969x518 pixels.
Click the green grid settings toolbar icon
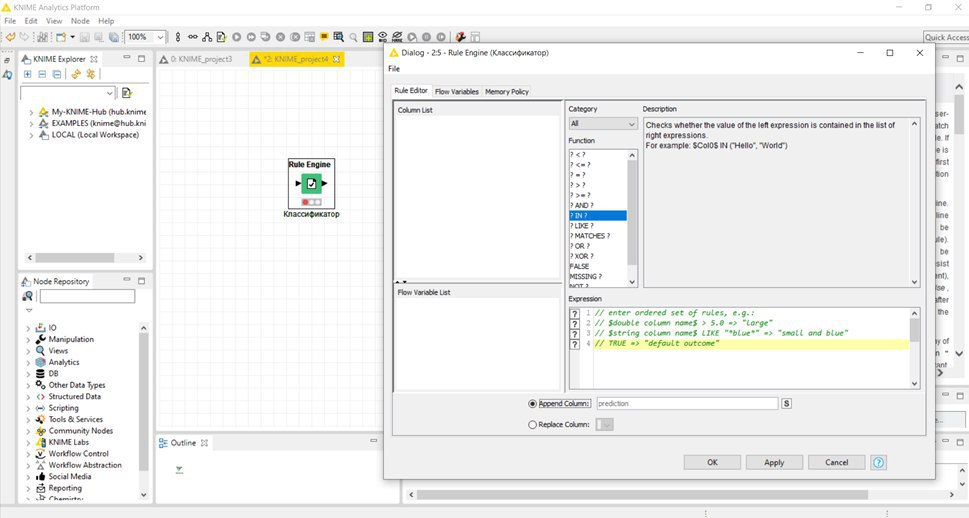[x=368, y=37]
